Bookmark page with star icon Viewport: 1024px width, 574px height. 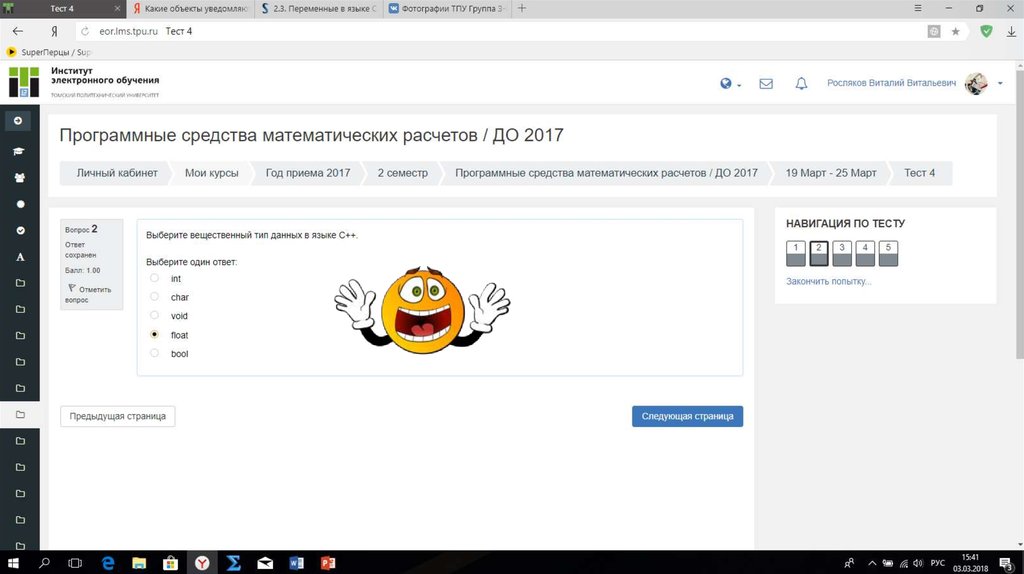[x=955, y=31]
